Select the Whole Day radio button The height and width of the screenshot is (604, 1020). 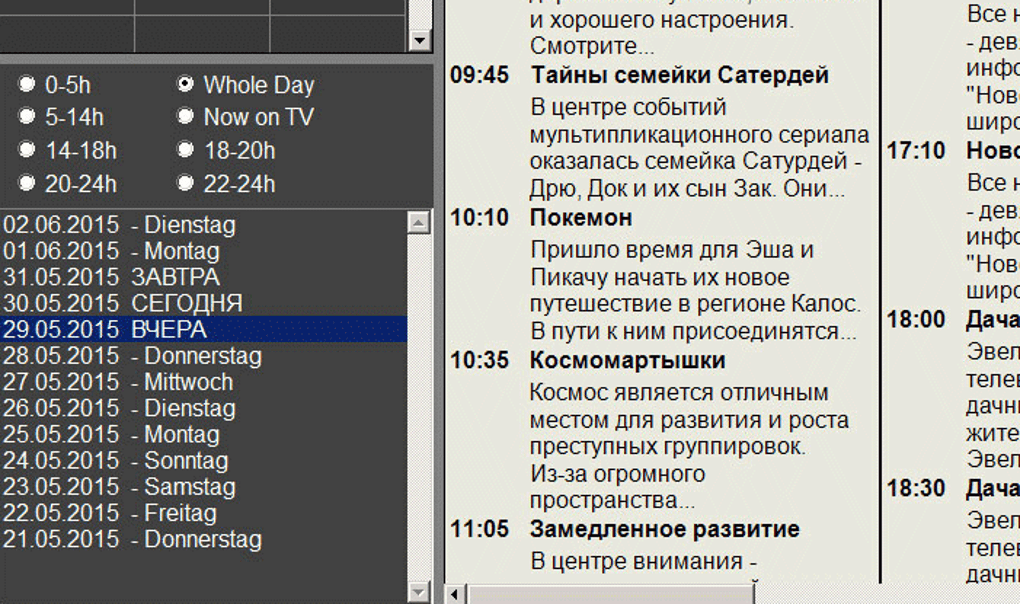pos(185,85)
